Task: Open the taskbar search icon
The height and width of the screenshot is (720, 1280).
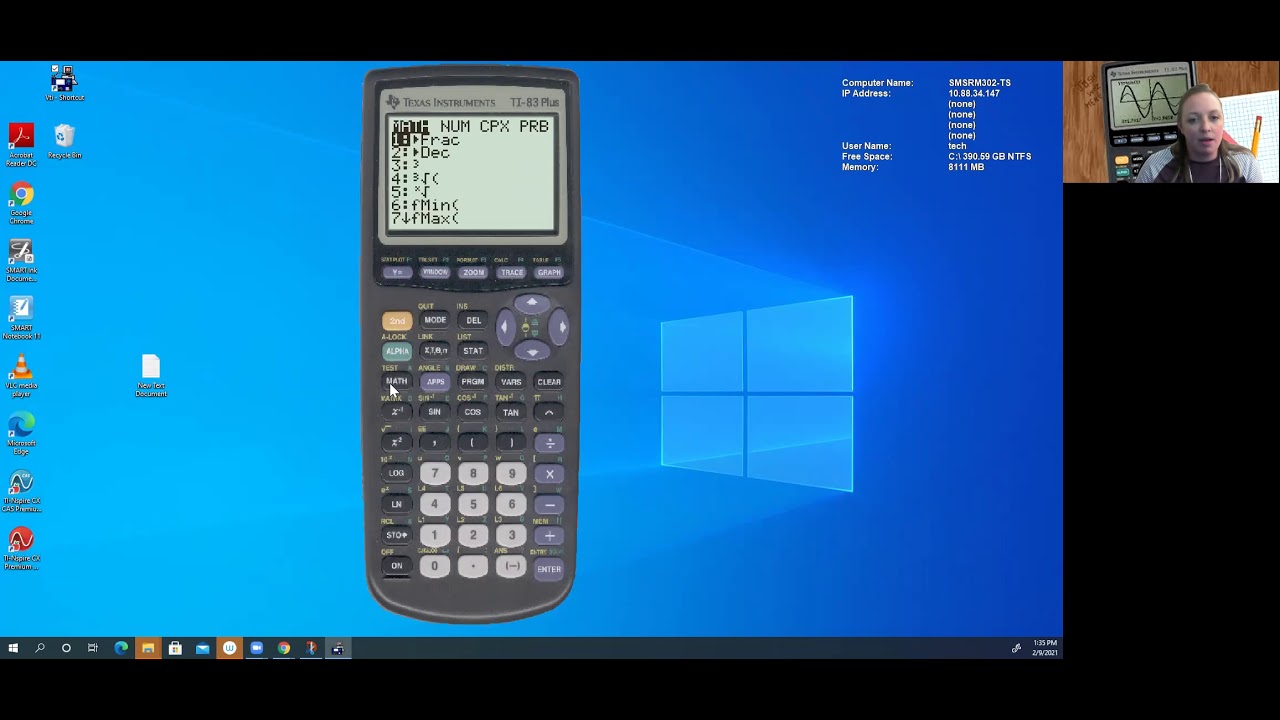Action: tap(40, 648)
